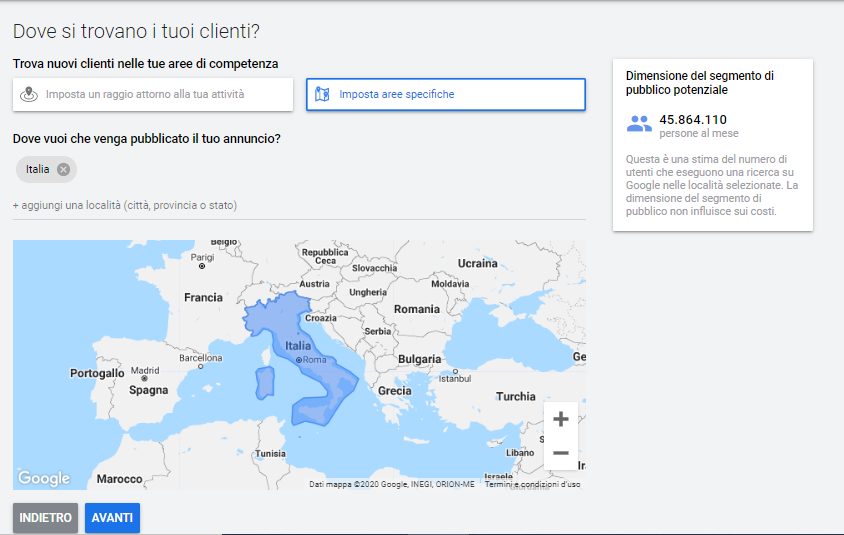The width and height of the screenshot is (844, 535).
Task: Click the Google logo on the map
Action: pos(44,478)
